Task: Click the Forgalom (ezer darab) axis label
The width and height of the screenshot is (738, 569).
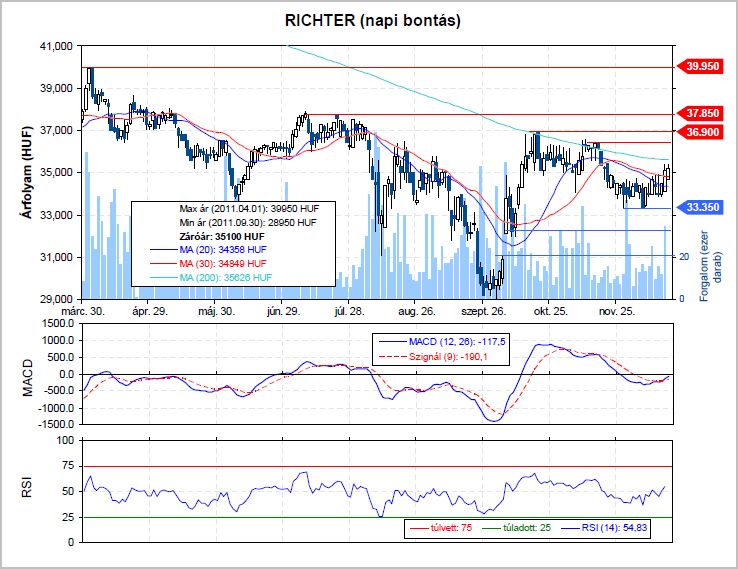Action: [x=710, y=266]
